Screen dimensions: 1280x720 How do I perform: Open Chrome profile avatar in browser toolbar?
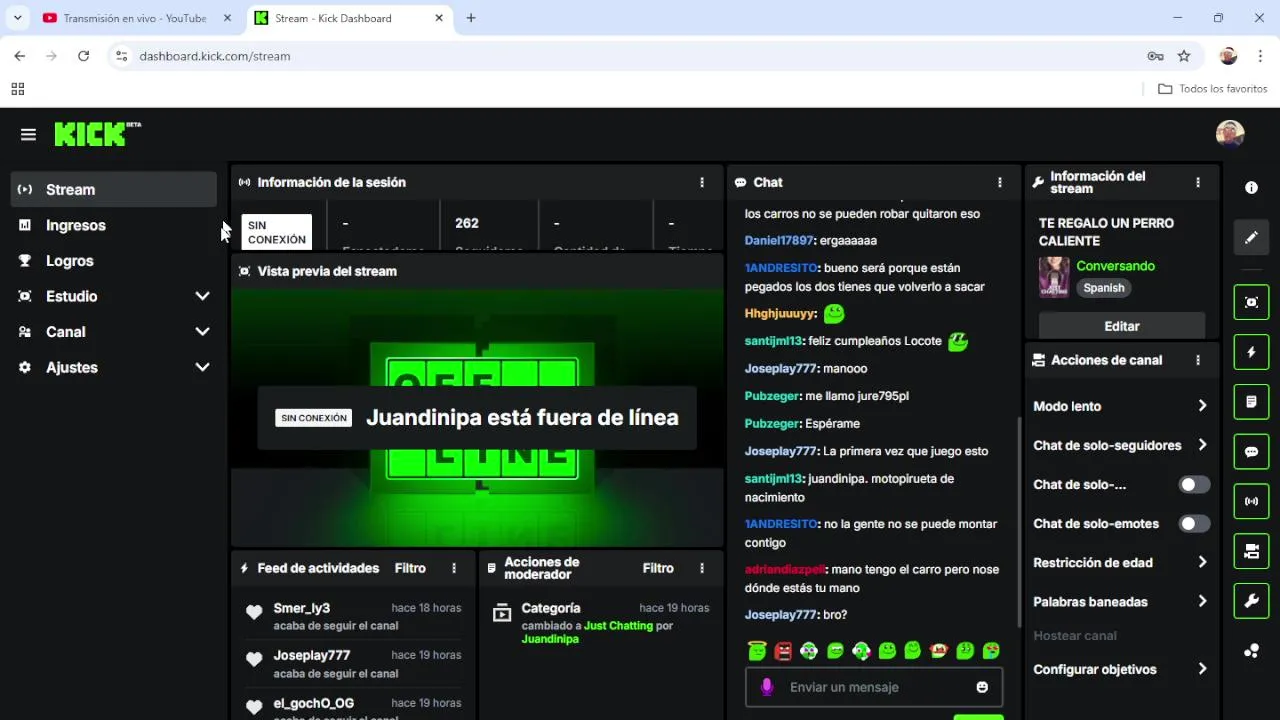point(1229,56)
